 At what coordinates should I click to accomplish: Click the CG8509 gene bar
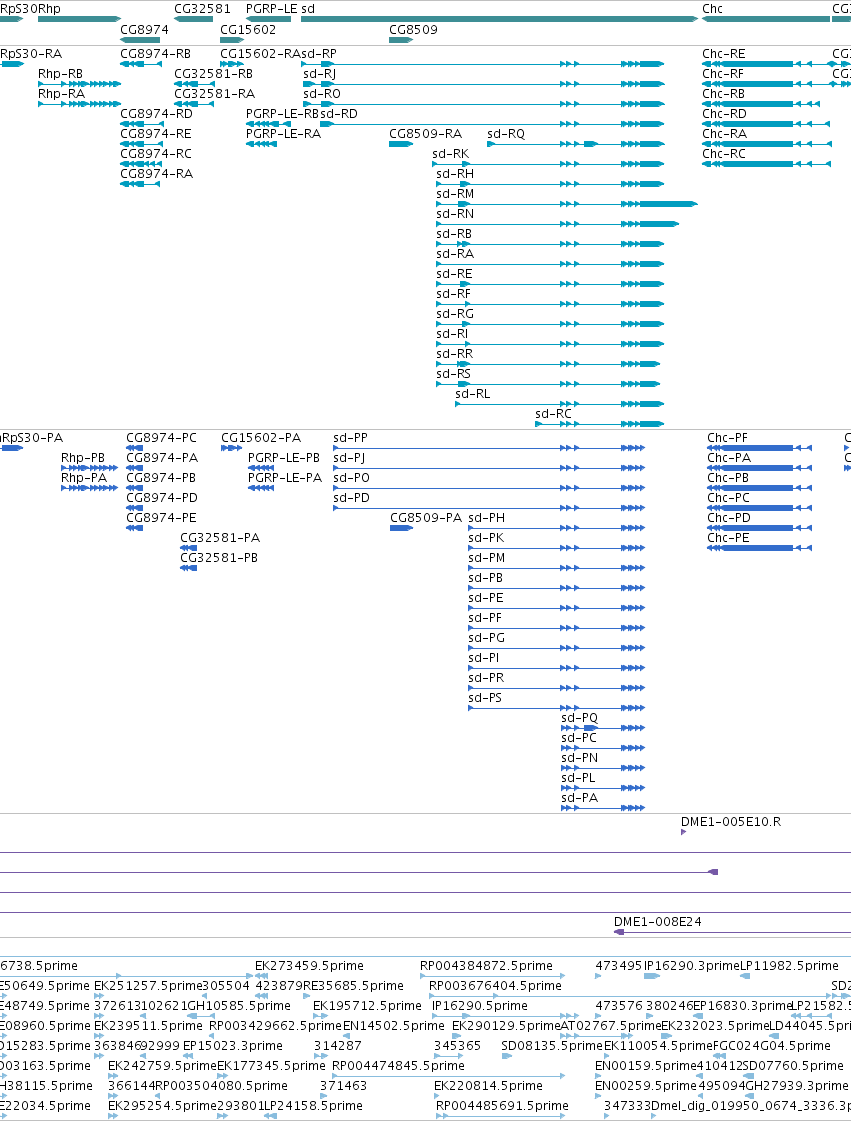click(401, 39)
